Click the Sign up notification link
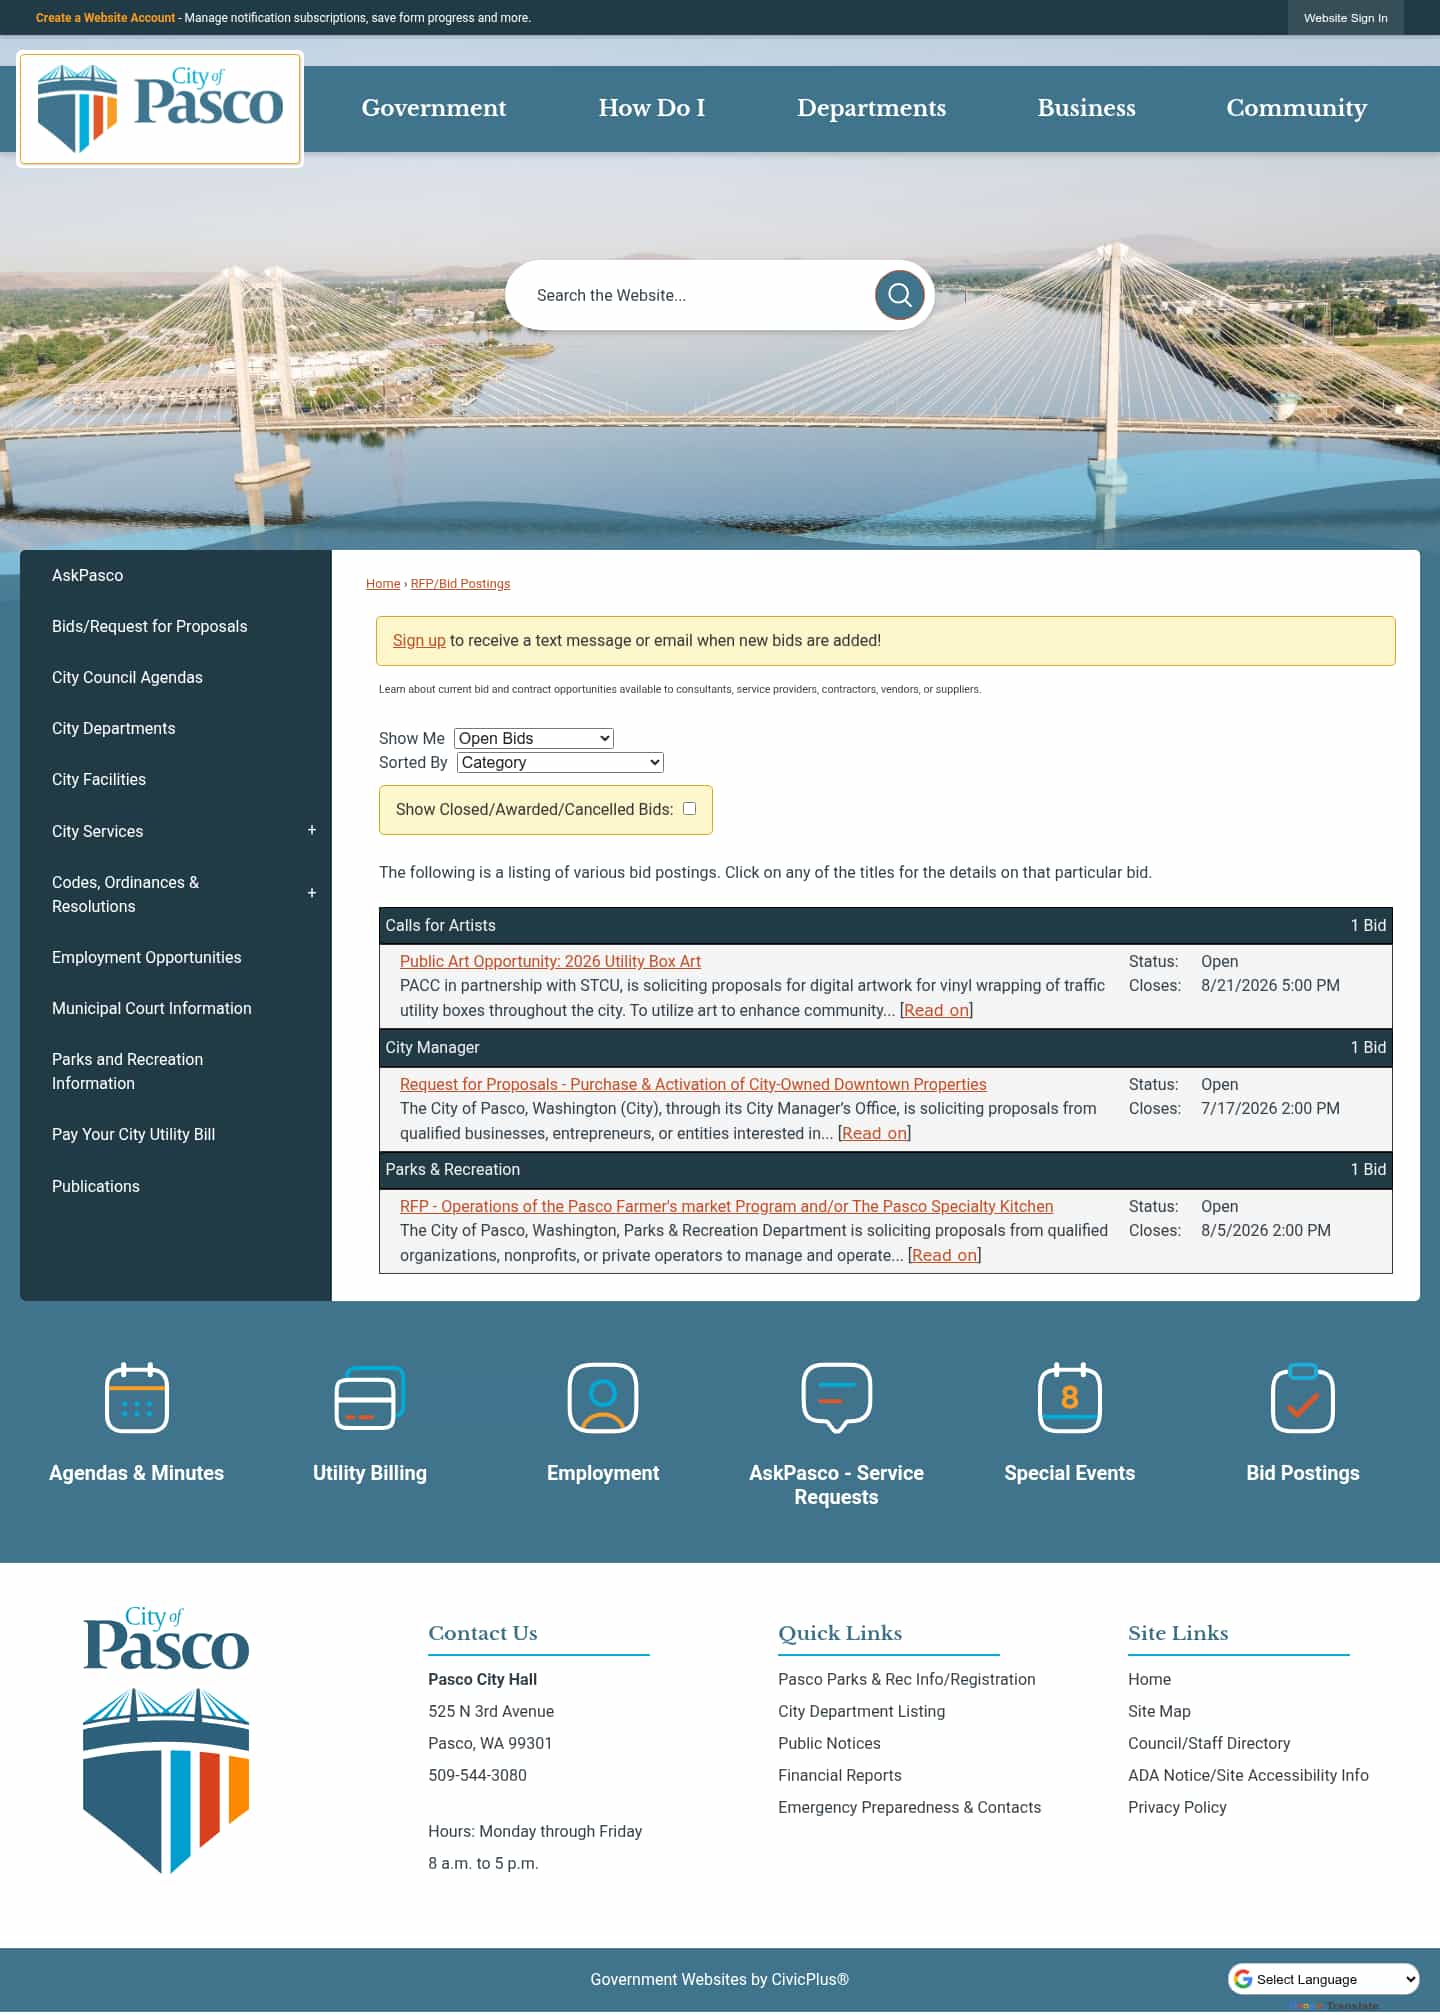The width and height of the screenshot is (1440, 2015). (419, 640)
